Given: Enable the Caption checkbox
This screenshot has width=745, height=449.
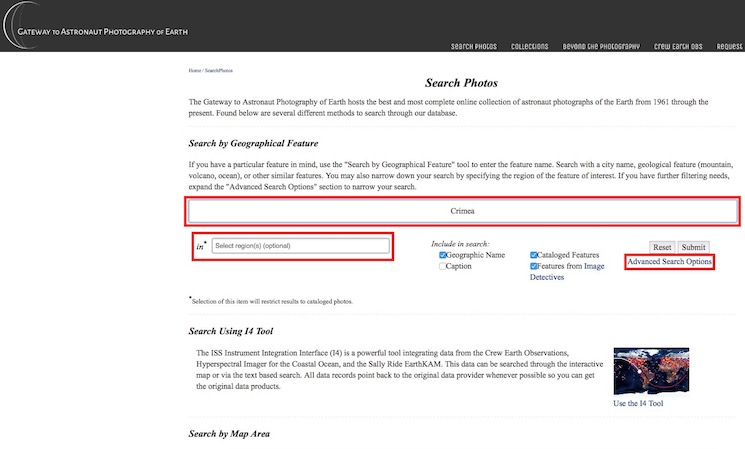Looking at the screenshot, I should point(443,266).
